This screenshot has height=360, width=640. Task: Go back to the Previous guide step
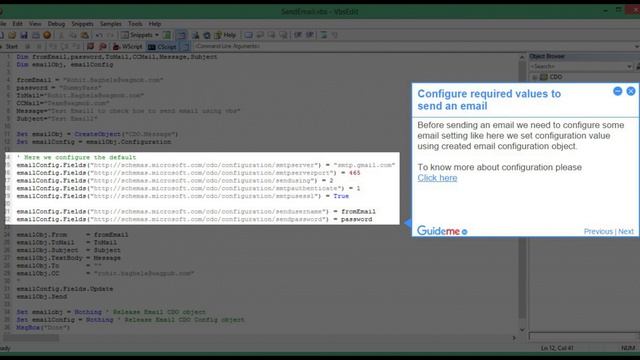(598, 231)
